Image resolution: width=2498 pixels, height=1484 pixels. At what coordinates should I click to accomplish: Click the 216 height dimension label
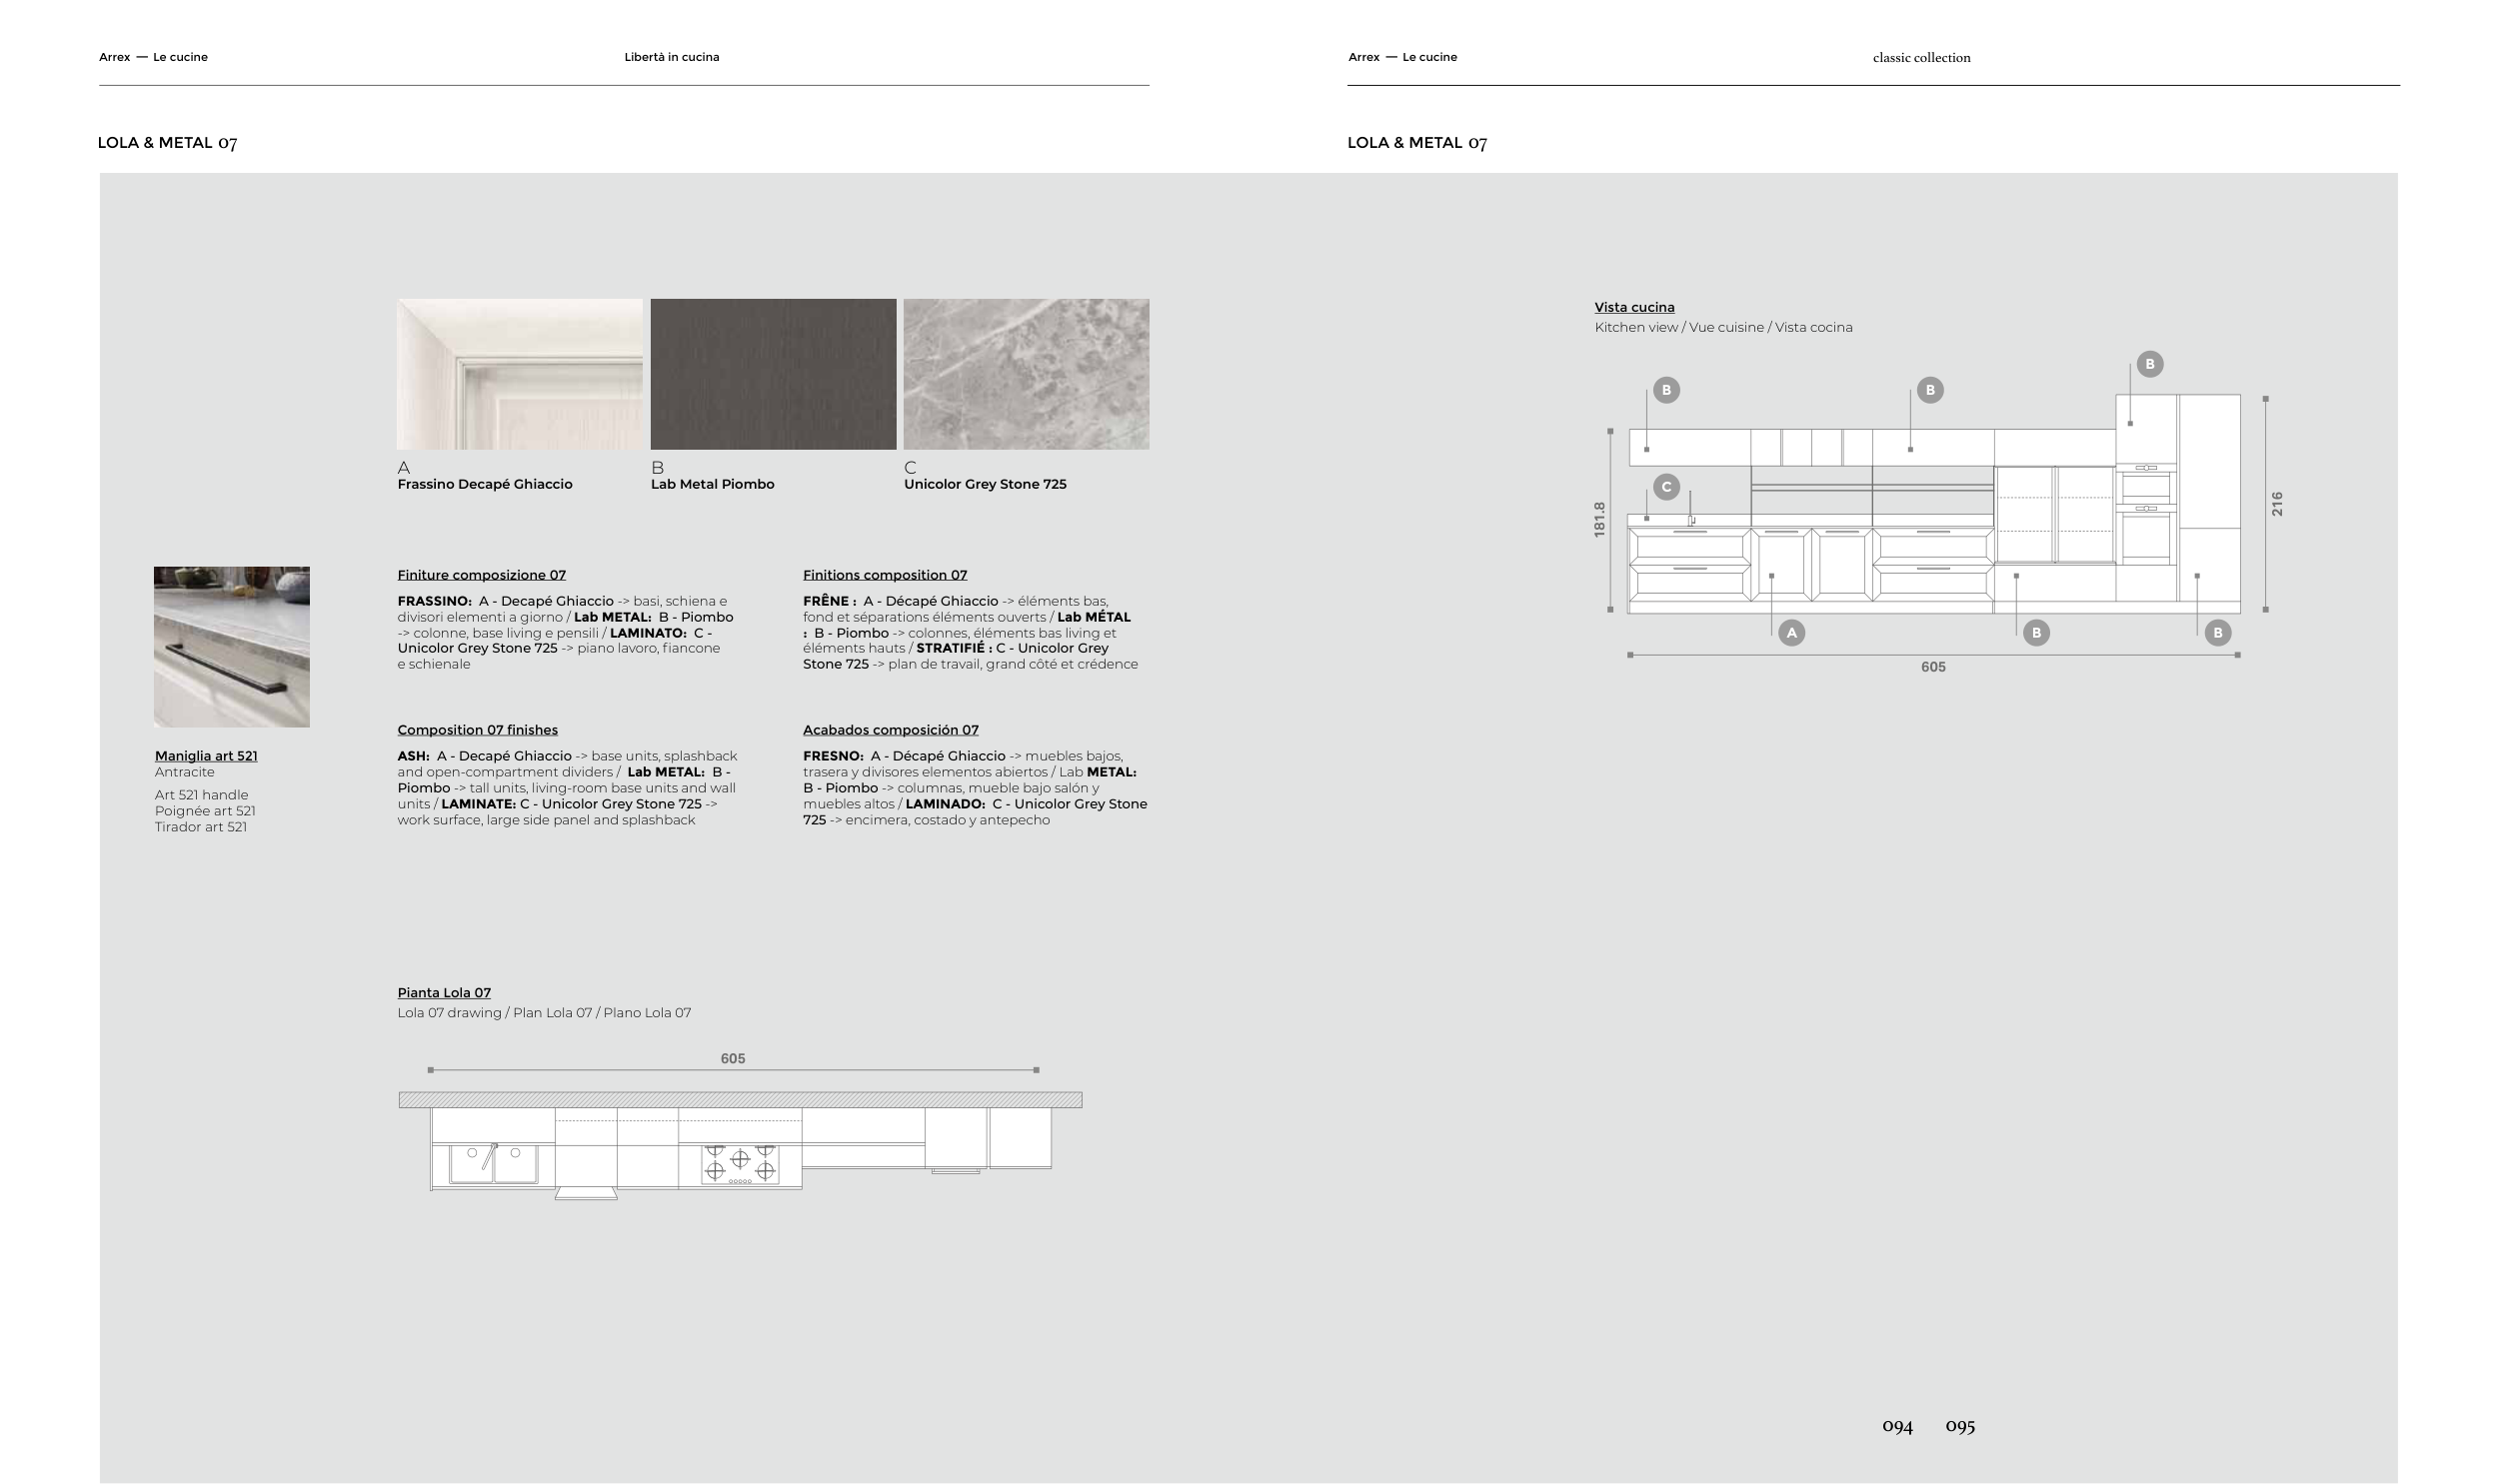2277,503
